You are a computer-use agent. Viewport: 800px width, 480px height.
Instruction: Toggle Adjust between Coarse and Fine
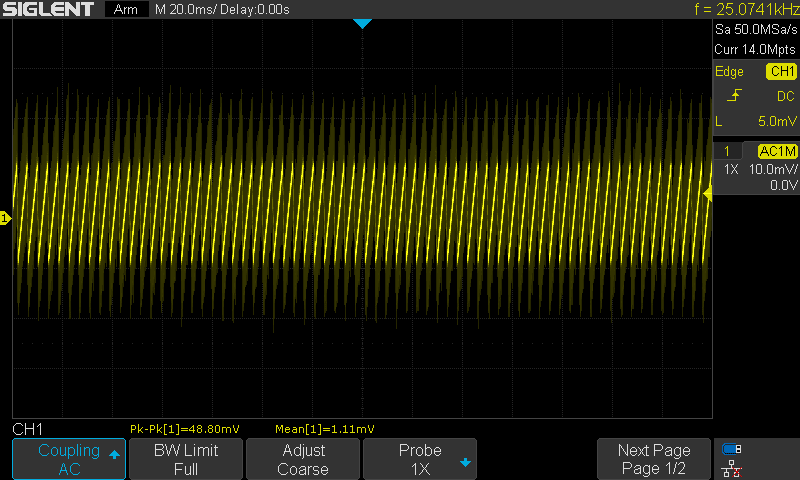pos(302,459)
